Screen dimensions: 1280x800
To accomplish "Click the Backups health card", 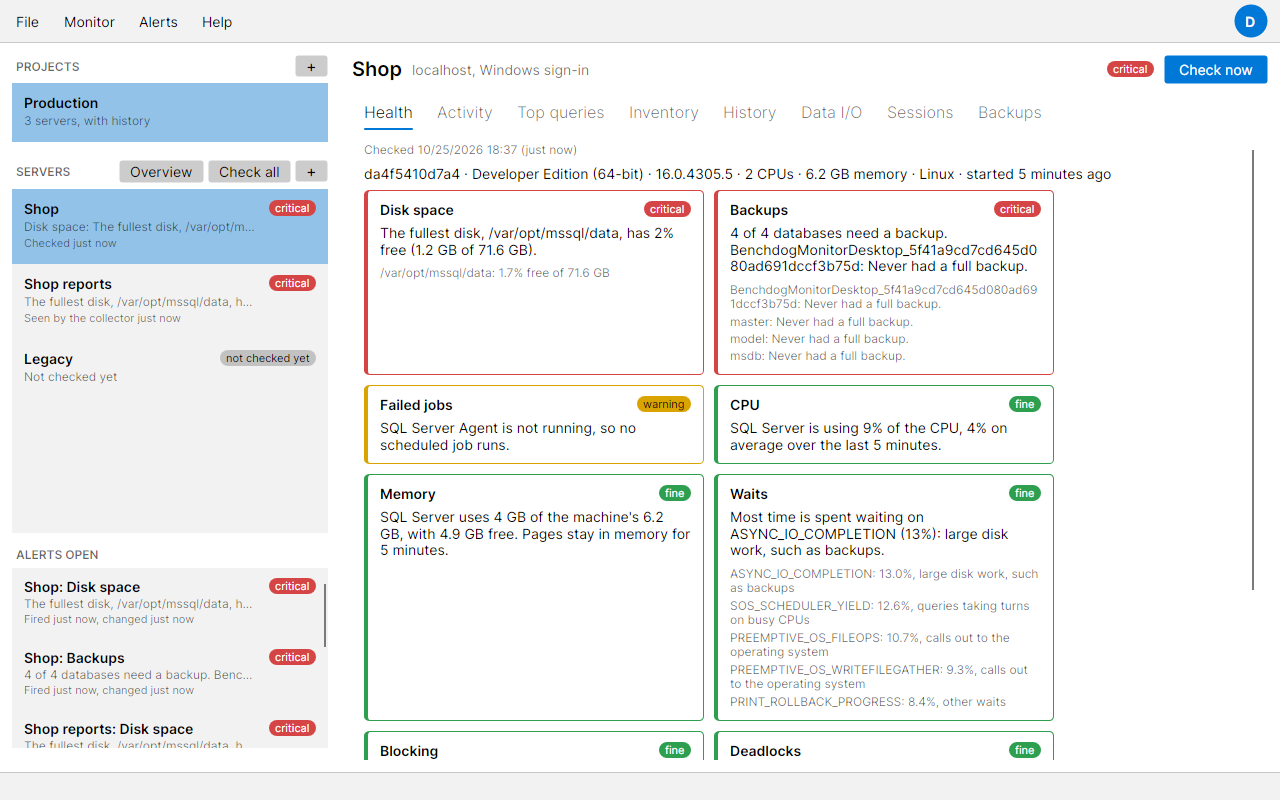I will (885, 283).
